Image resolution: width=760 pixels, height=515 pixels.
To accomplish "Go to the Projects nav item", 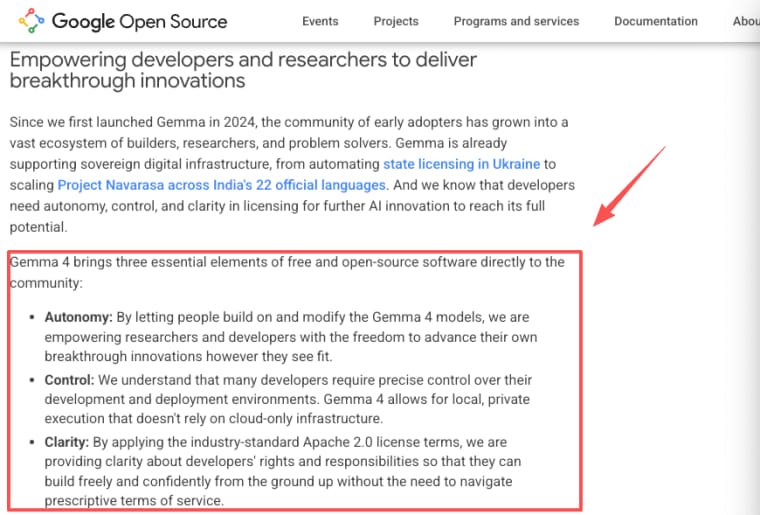I will pyautogui.click(x=396, y=21).
